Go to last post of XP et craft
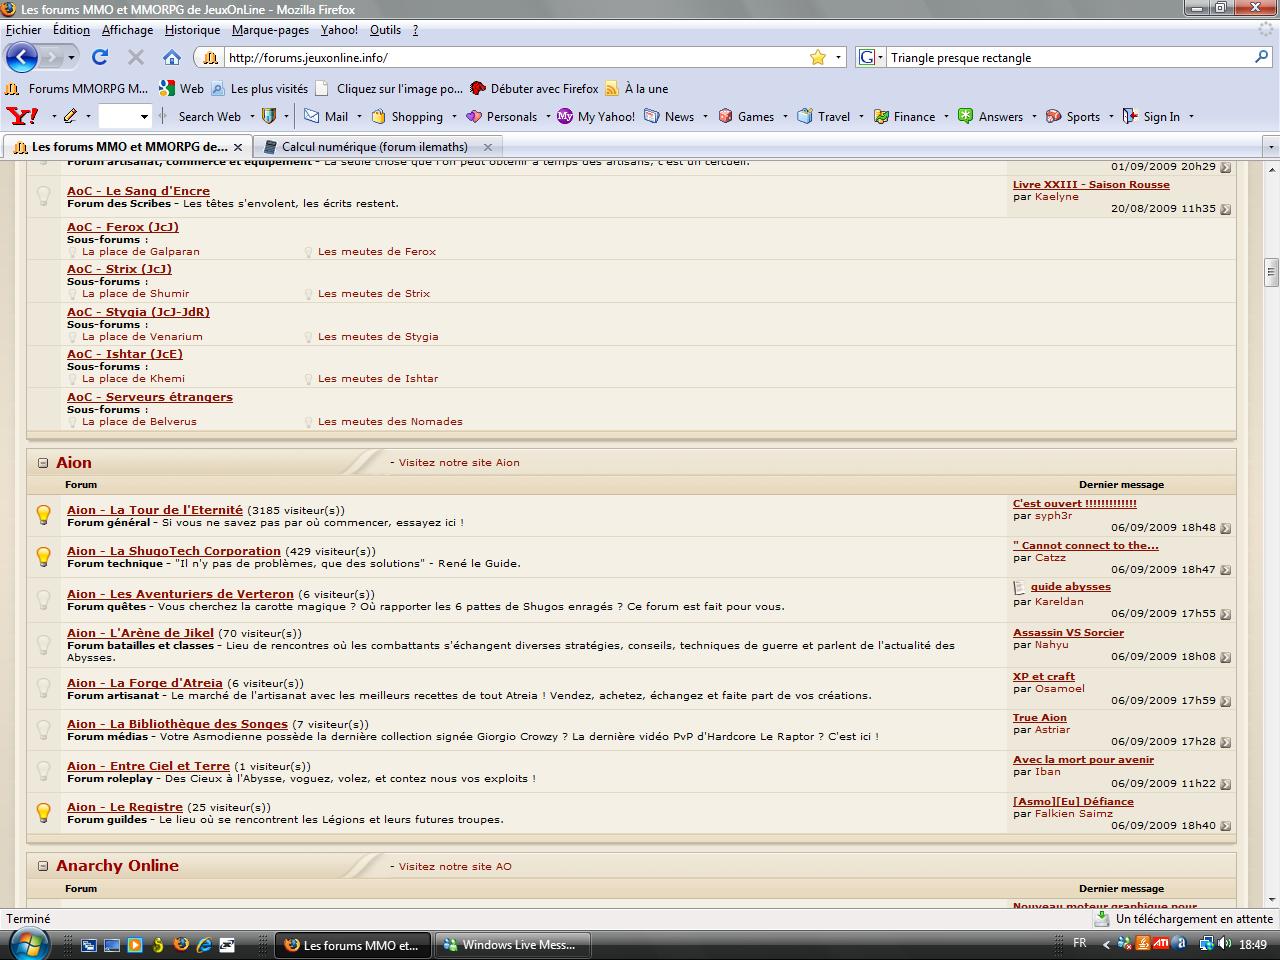The width and height of the screenshot is (1280, 960). (1225, 701)
